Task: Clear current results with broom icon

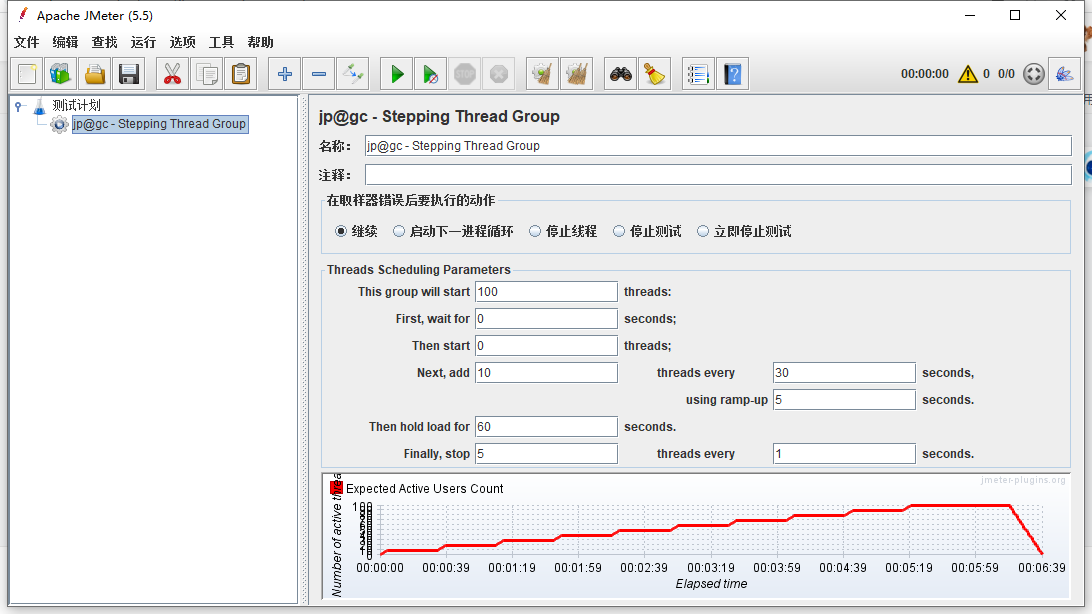Action: click(542, 74)
